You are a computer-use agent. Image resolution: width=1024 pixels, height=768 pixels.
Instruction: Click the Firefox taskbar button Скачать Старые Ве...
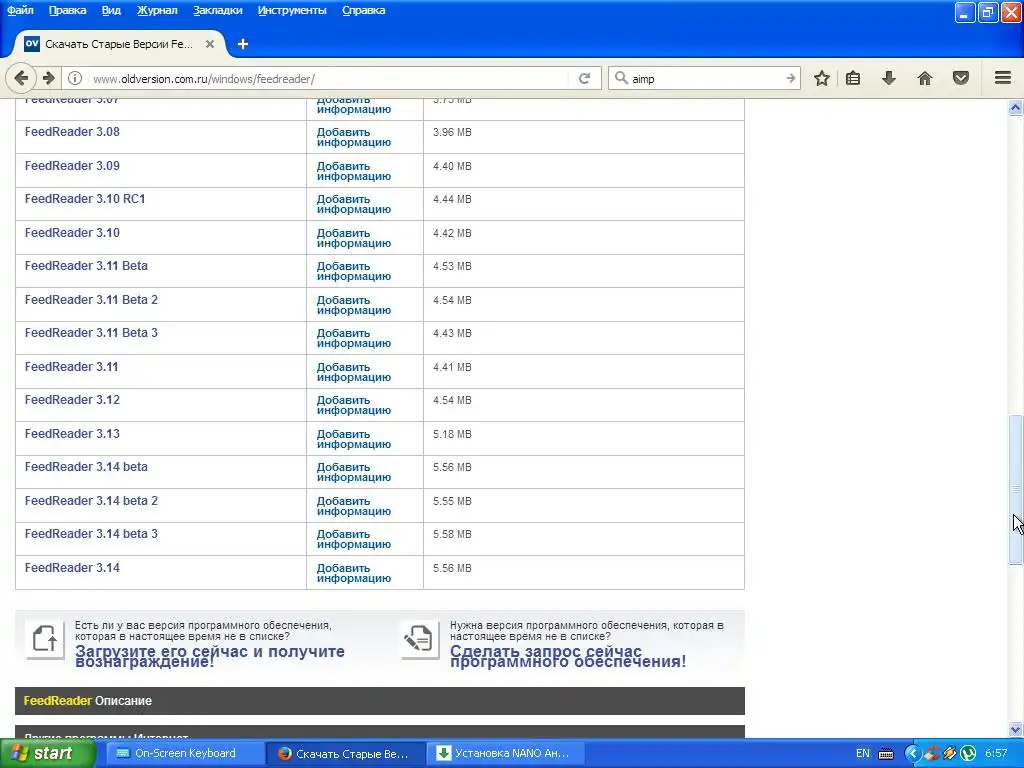click(345, 753)
